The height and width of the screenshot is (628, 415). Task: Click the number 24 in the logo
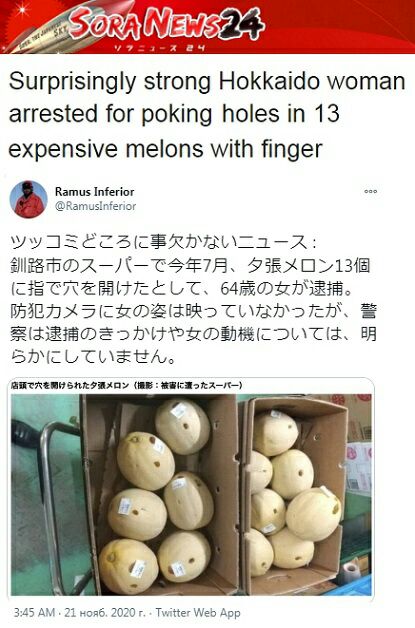(x=242, y=23)
